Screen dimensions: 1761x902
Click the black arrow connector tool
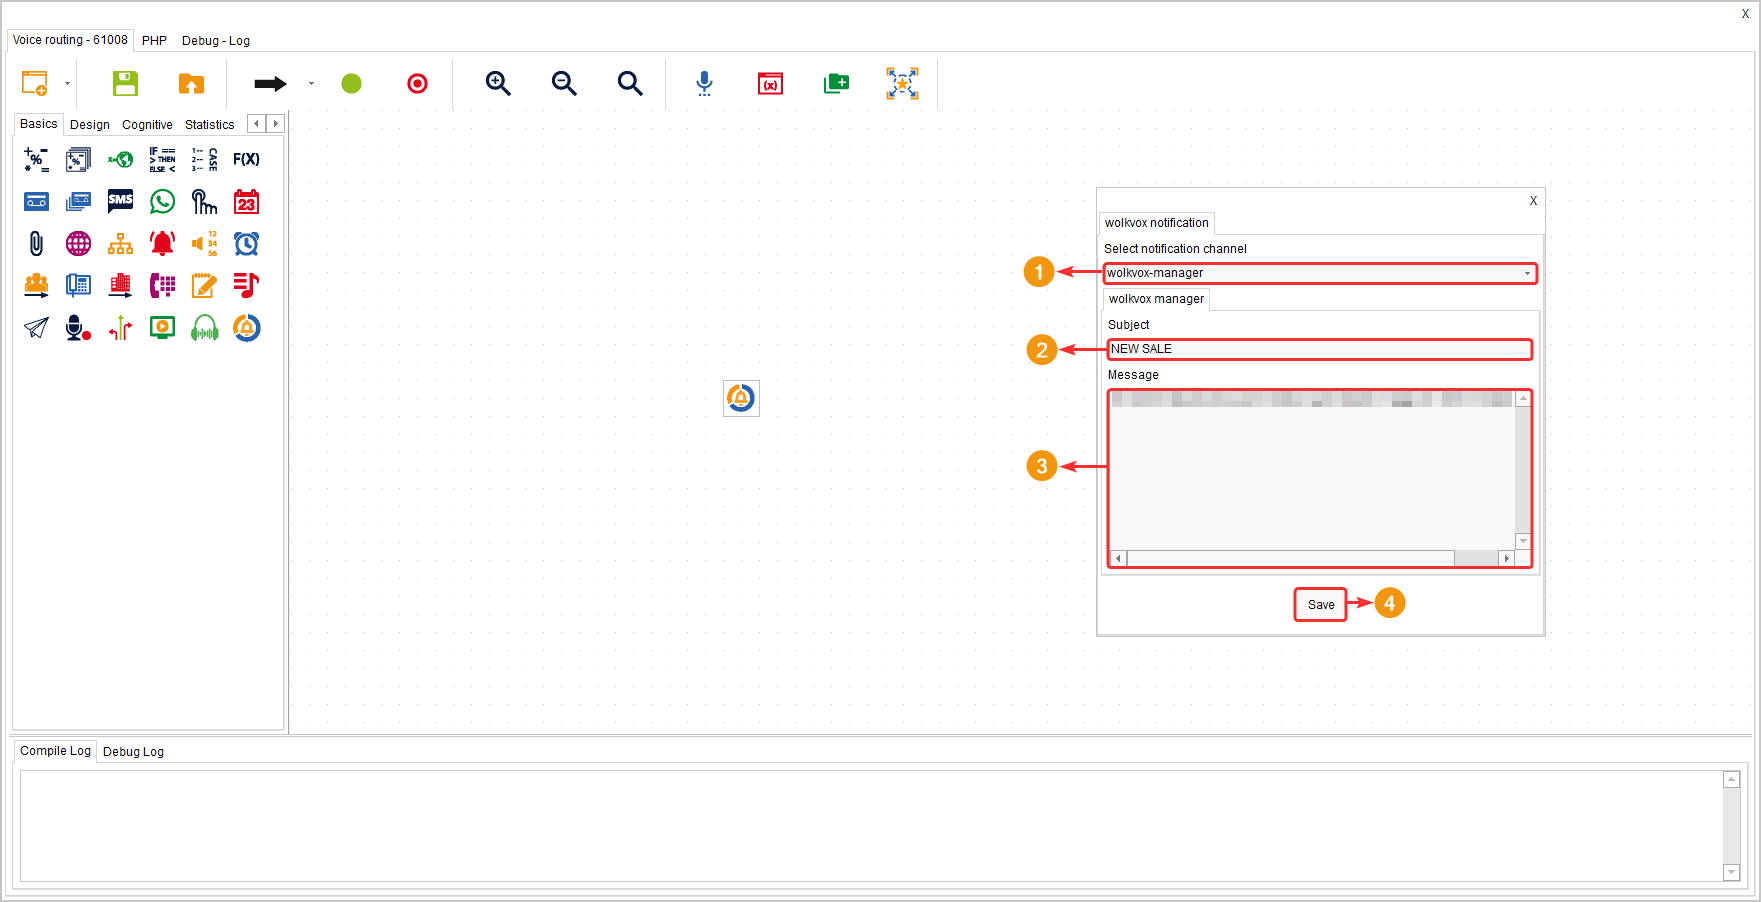coord(270,84)
